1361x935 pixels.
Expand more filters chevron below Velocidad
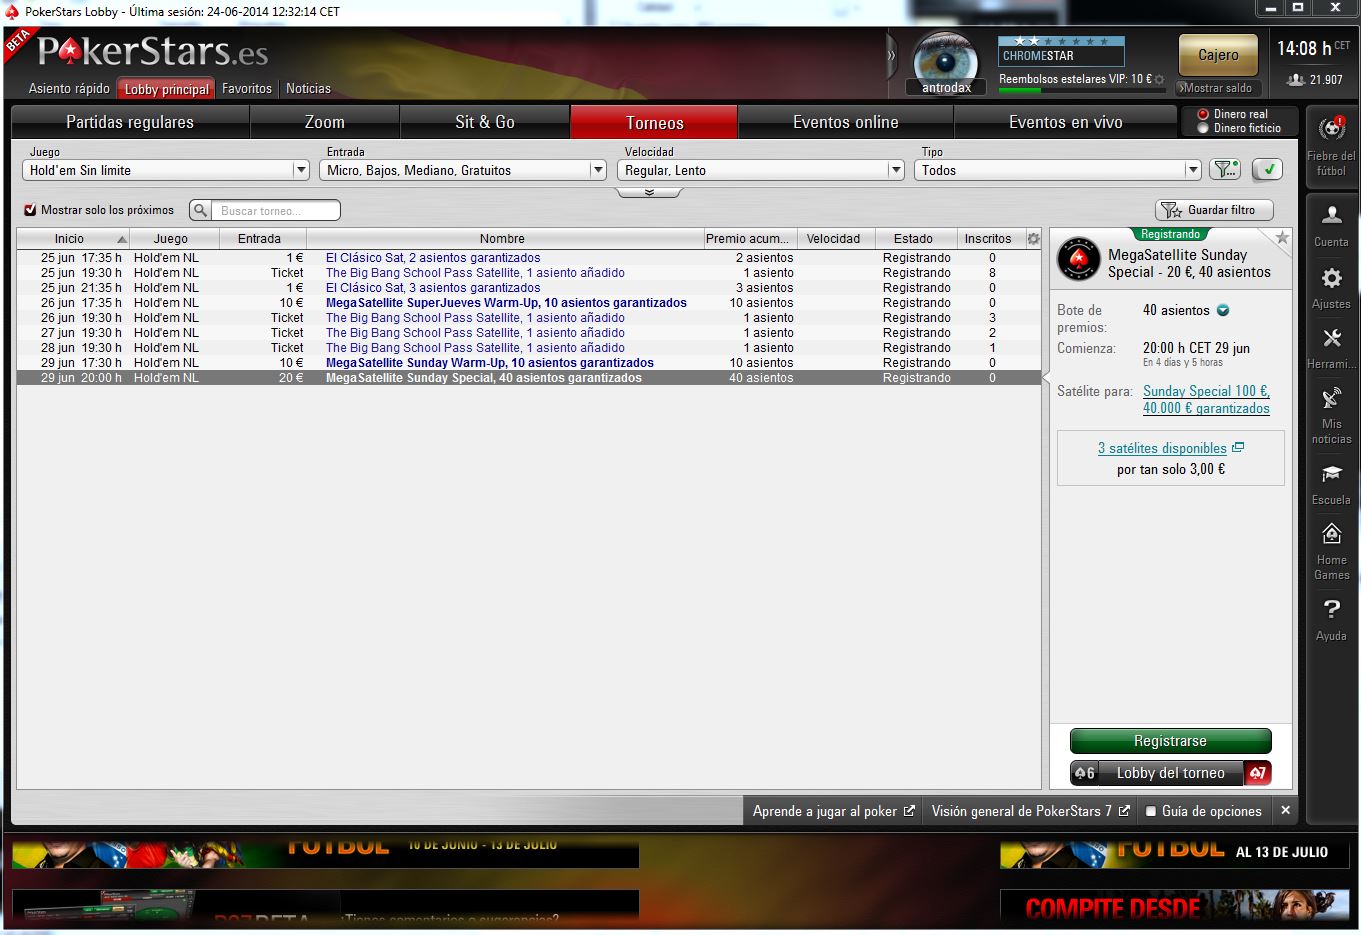[x=650, y=192]
